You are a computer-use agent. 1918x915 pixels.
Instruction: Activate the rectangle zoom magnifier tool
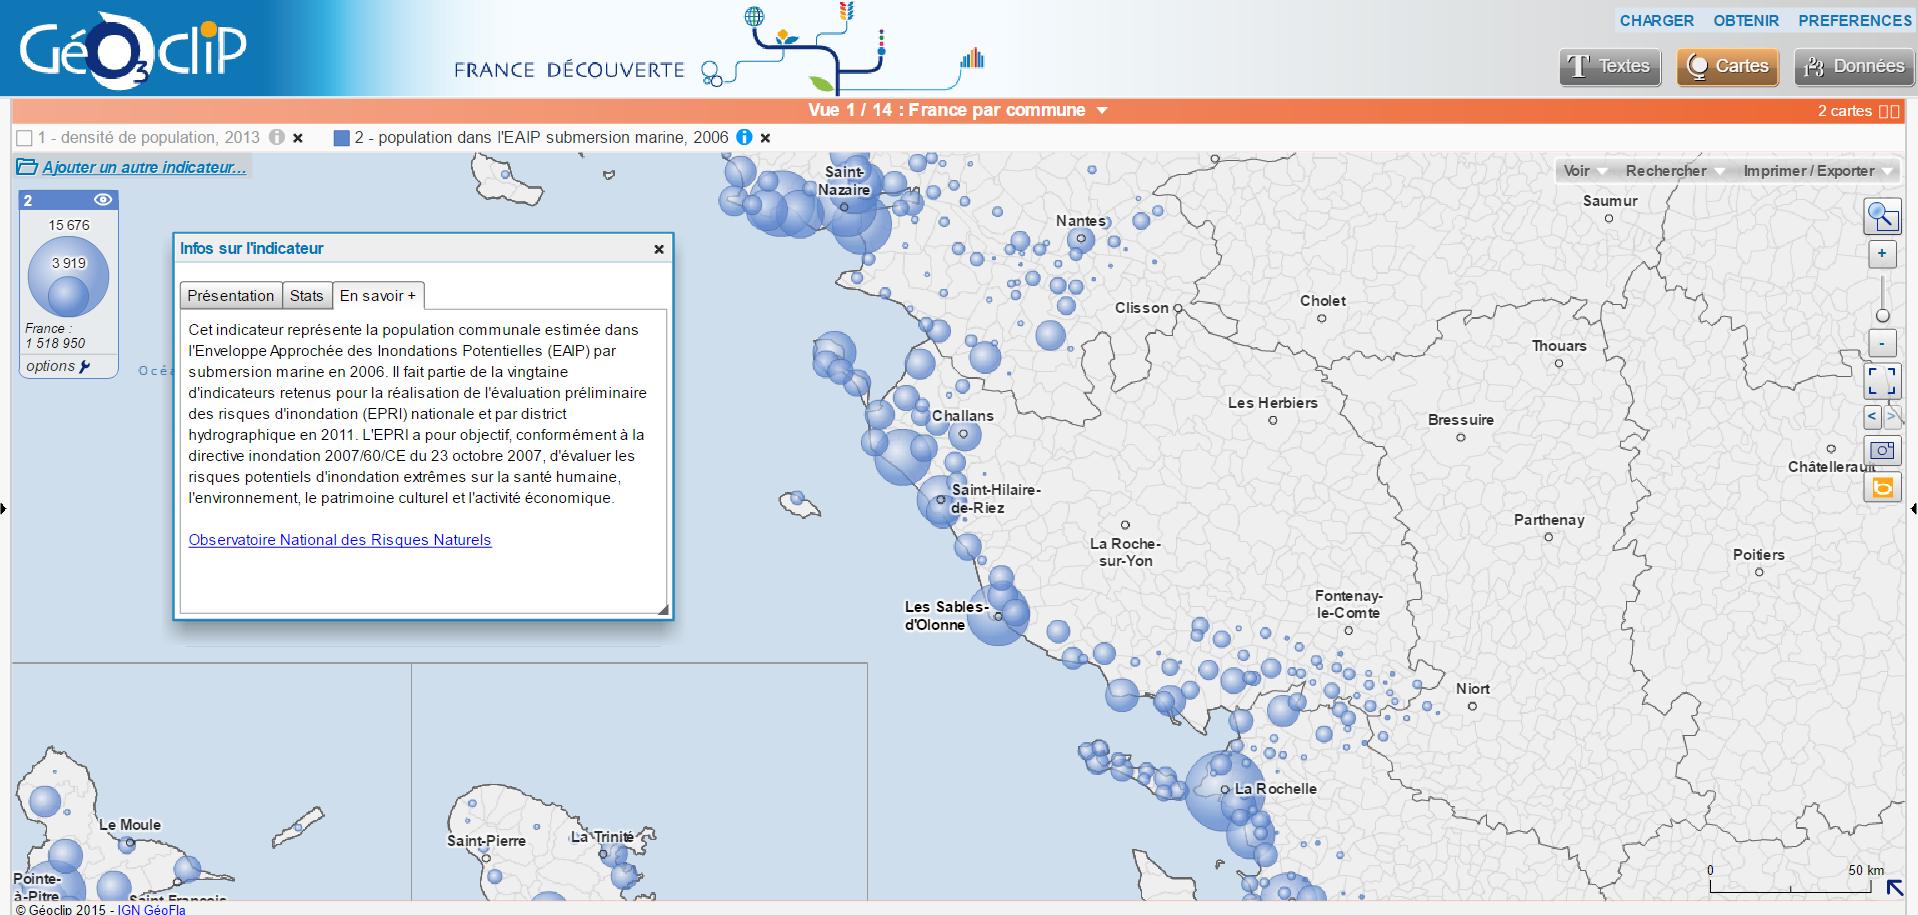point(1882,216)
